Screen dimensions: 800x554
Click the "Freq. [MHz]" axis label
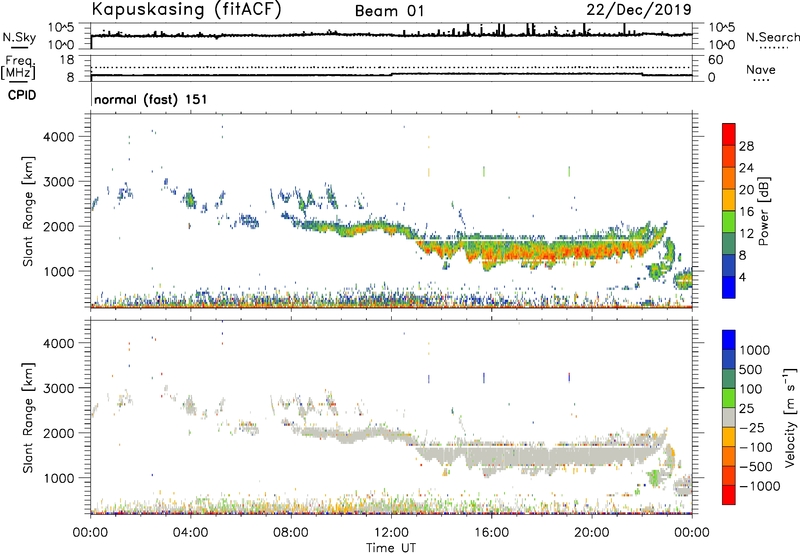pos(18,68)
